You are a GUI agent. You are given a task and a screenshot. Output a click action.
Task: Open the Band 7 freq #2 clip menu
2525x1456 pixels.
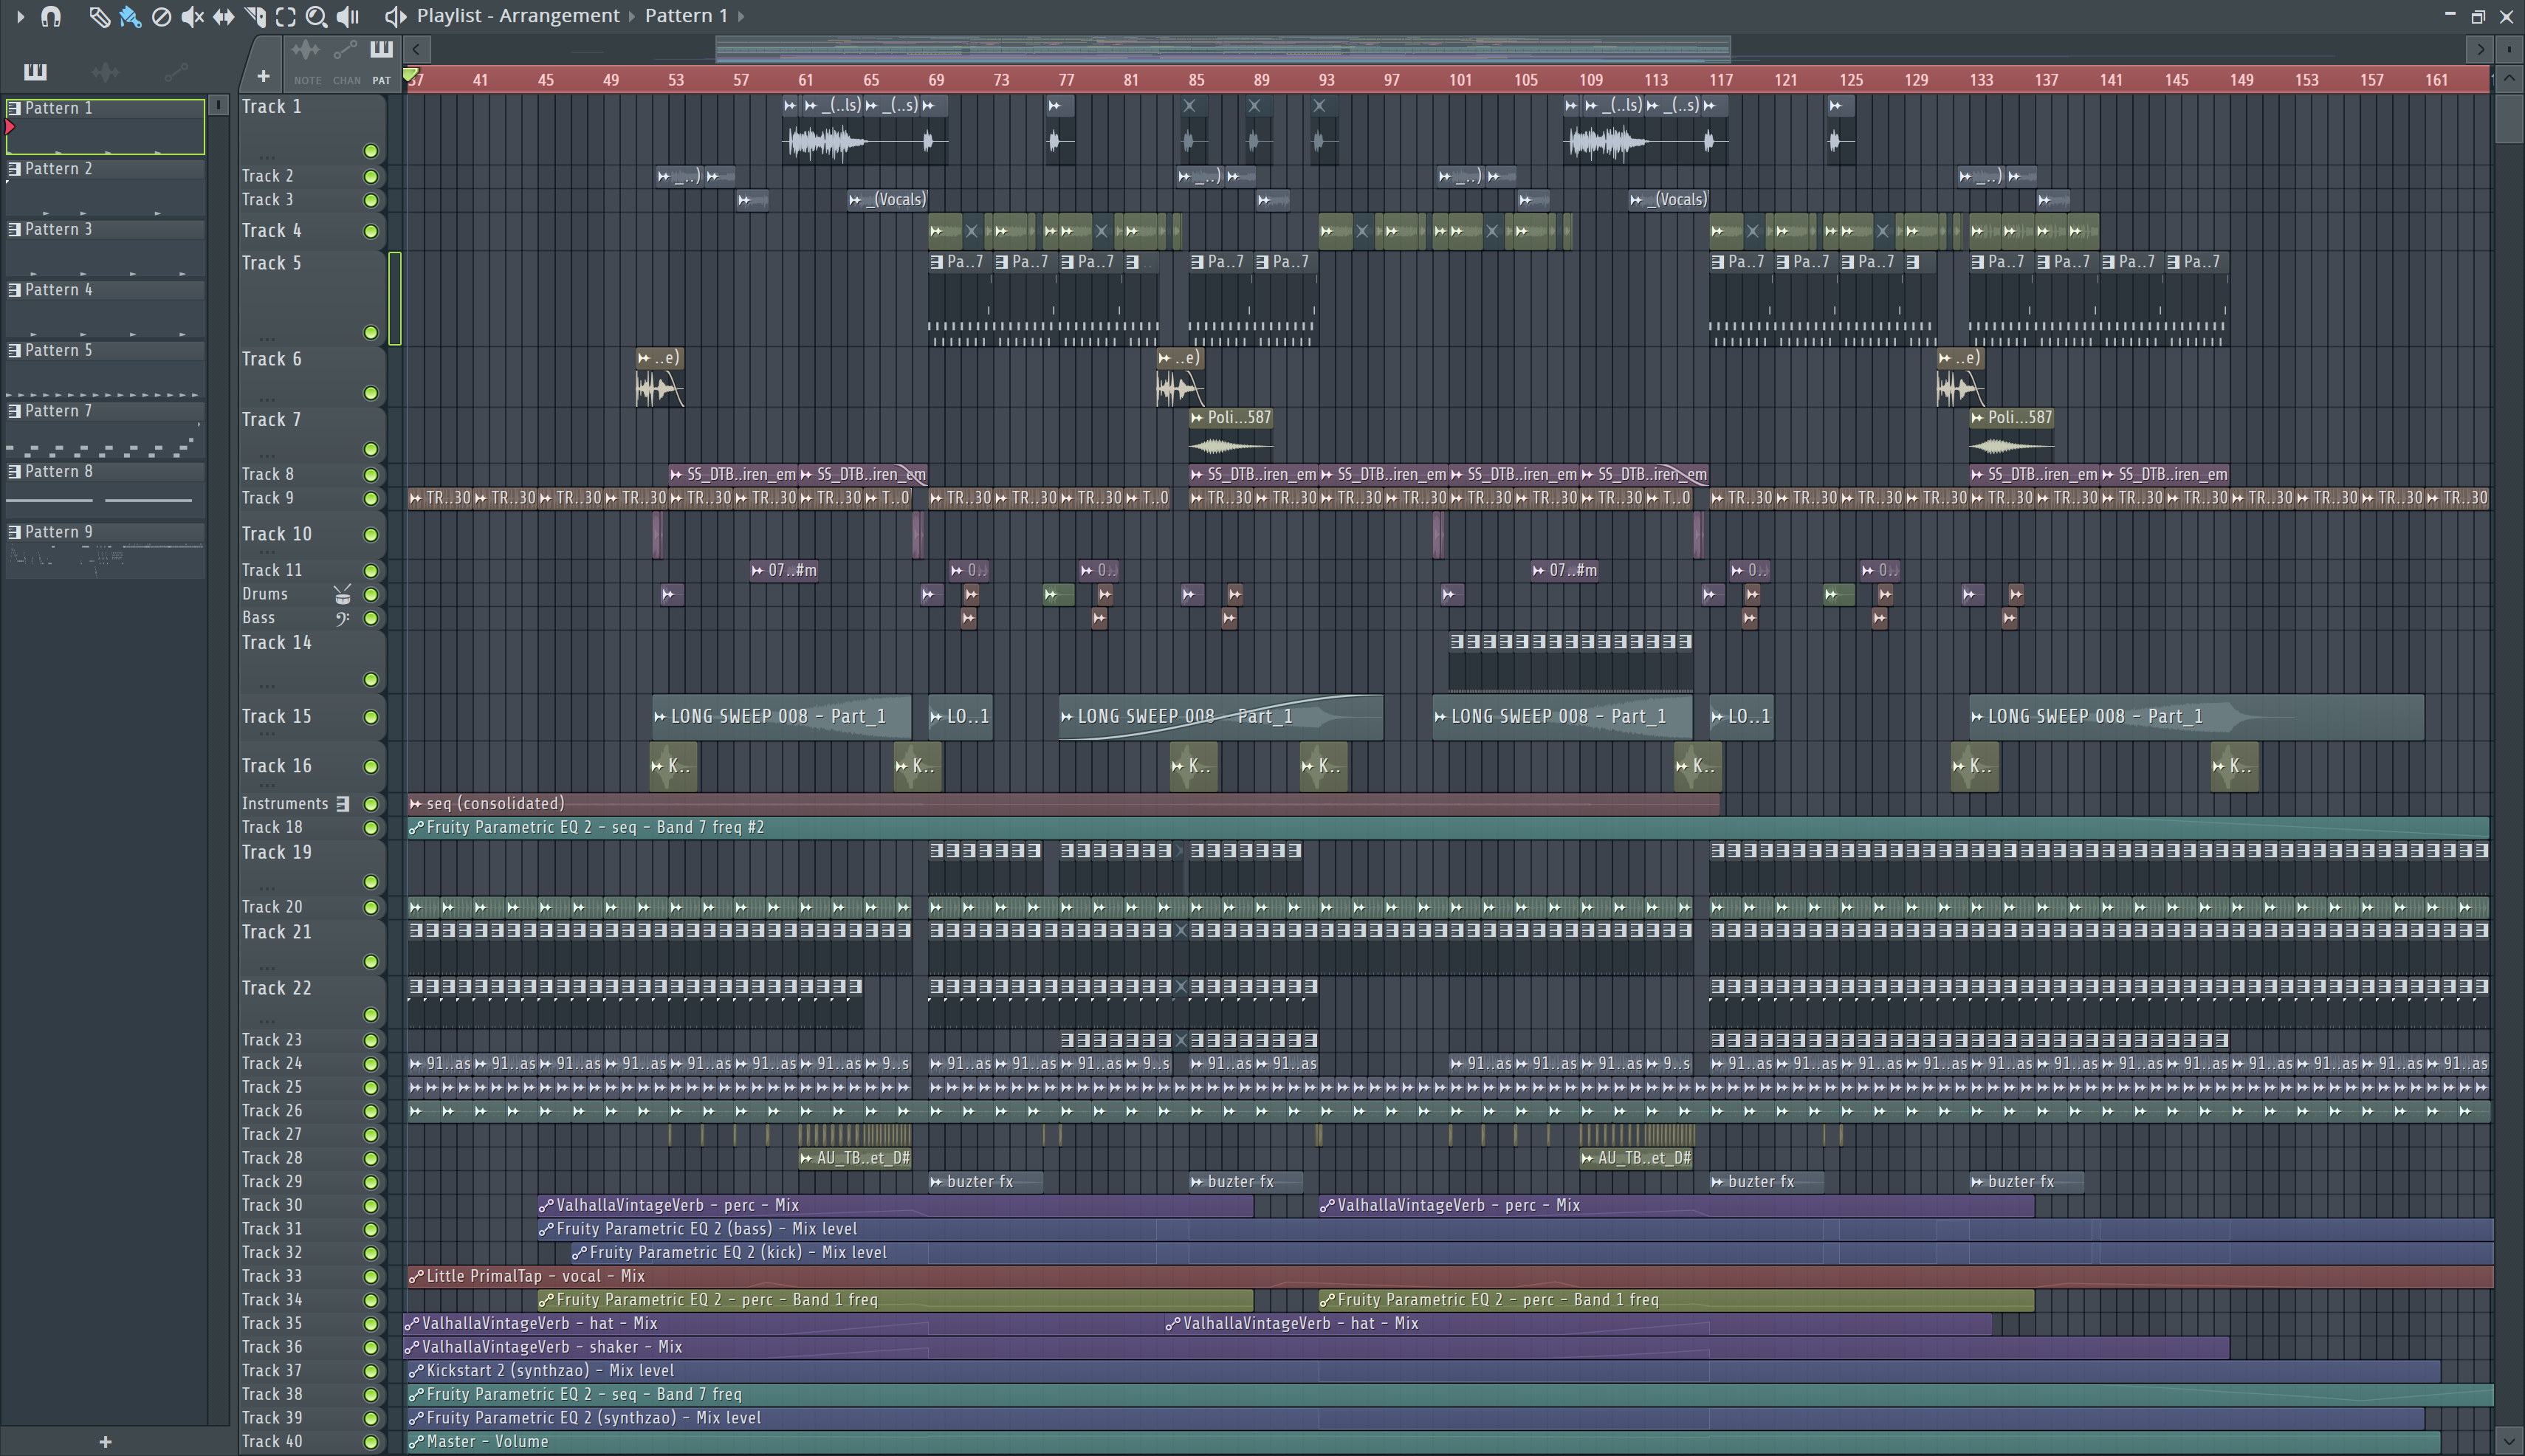click(x=416, y=828)
